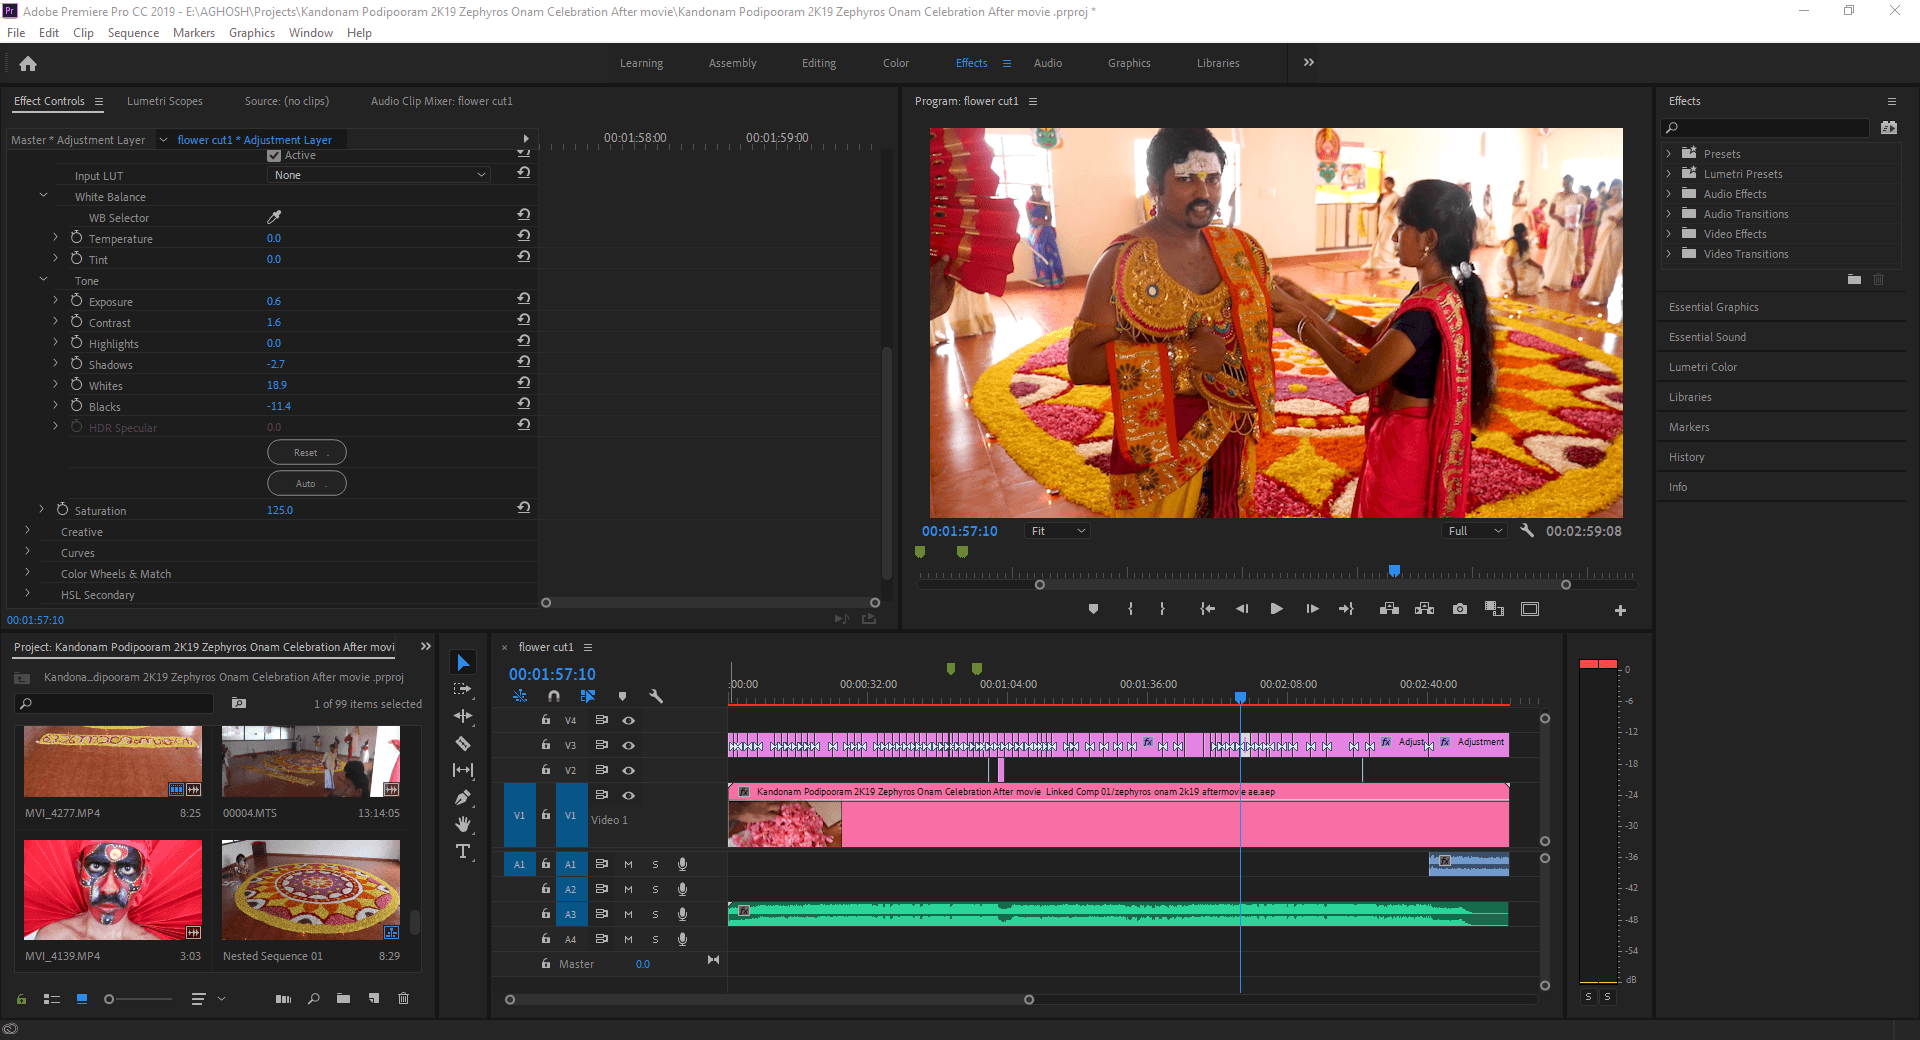Enable Snap in the timeline

[553, 696]
